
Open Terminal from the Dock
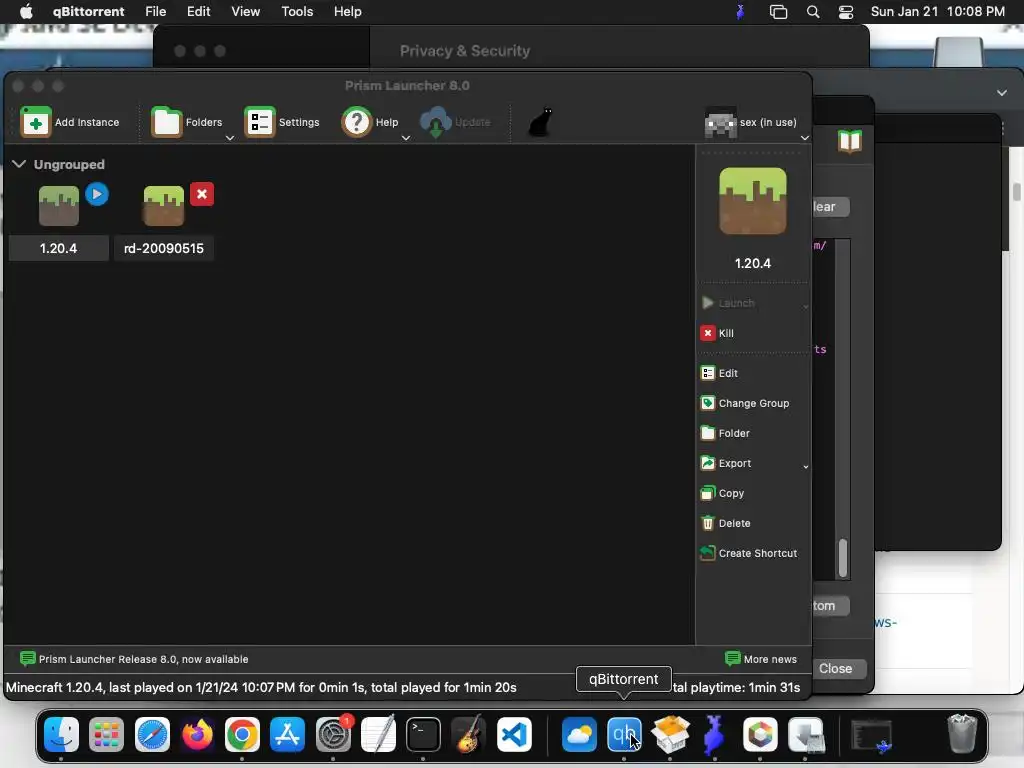point(423,735)
